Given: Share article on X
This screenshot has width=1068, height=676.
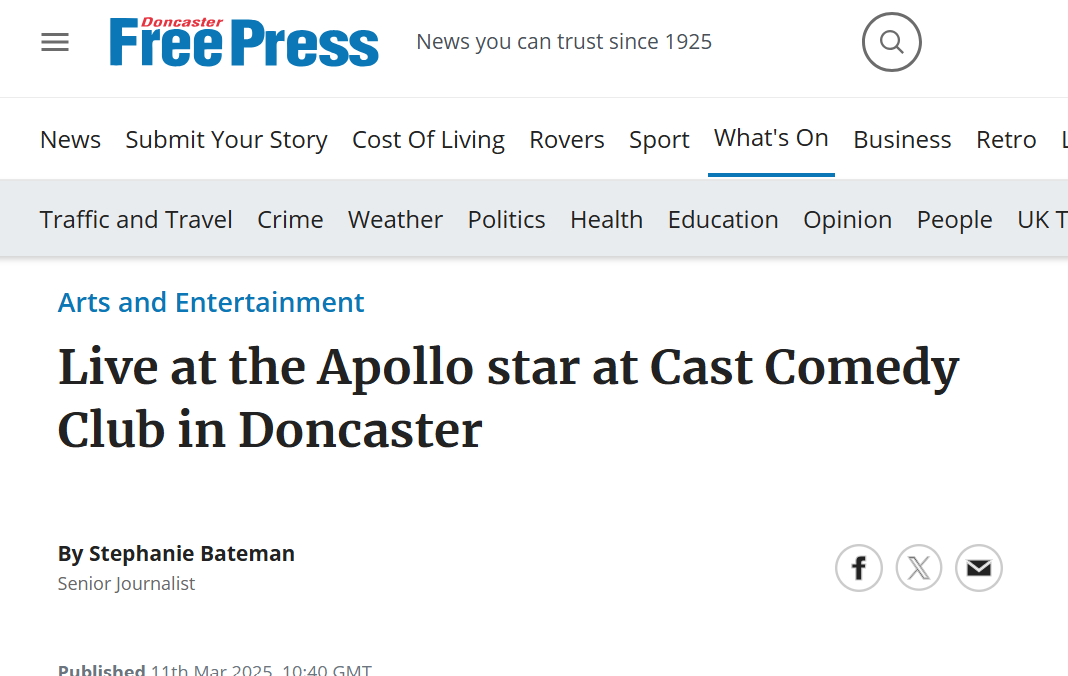Looking at the screenshot, I should (919, 568).
